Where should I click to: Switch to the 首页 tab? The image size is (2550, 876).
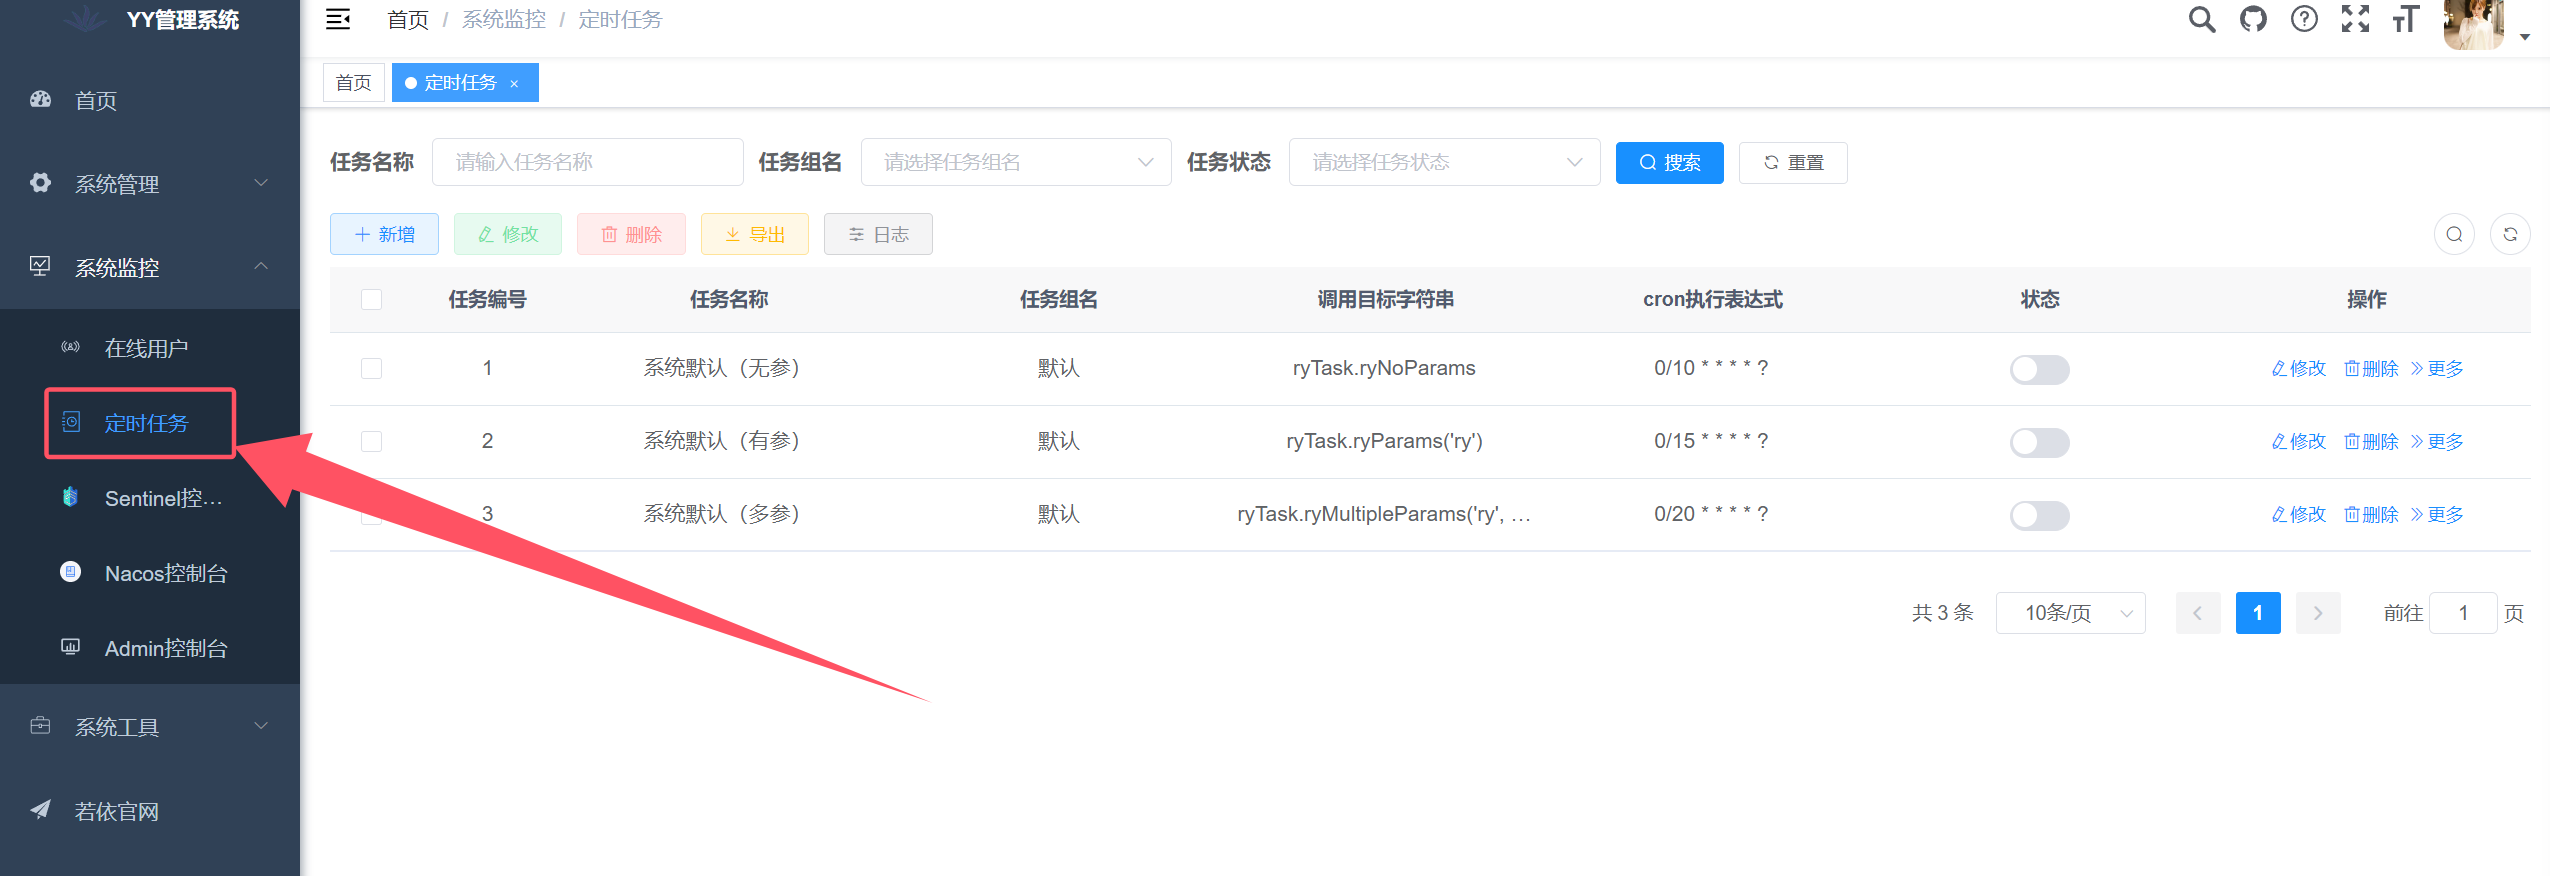point(354,83)
